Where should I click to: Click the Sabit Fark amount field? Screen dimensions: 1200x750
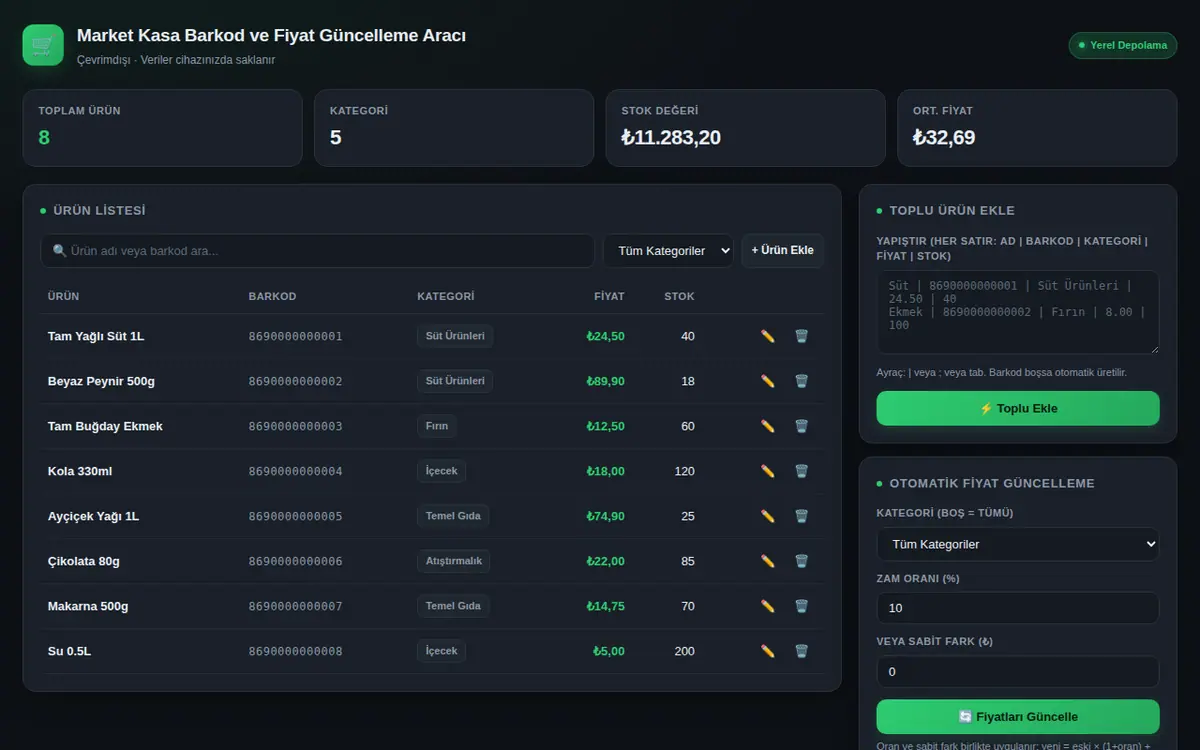[1018, 672]
